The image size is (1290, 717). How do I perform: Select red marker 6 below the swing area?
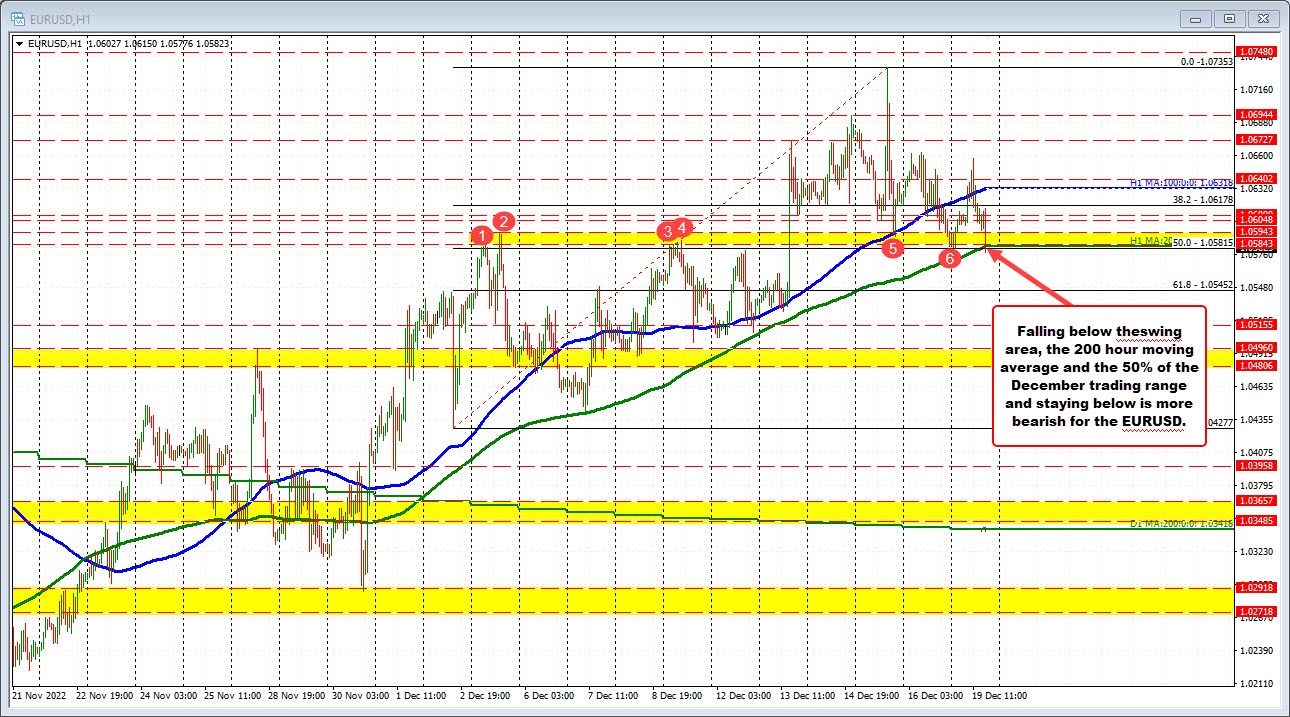pyautogui.click(x=948, y=258)
